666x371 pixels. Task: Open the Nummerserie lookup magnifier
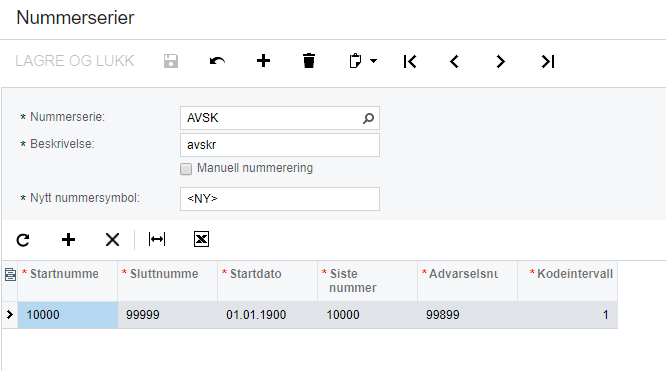pyautogui.click(x=368, y=118)
